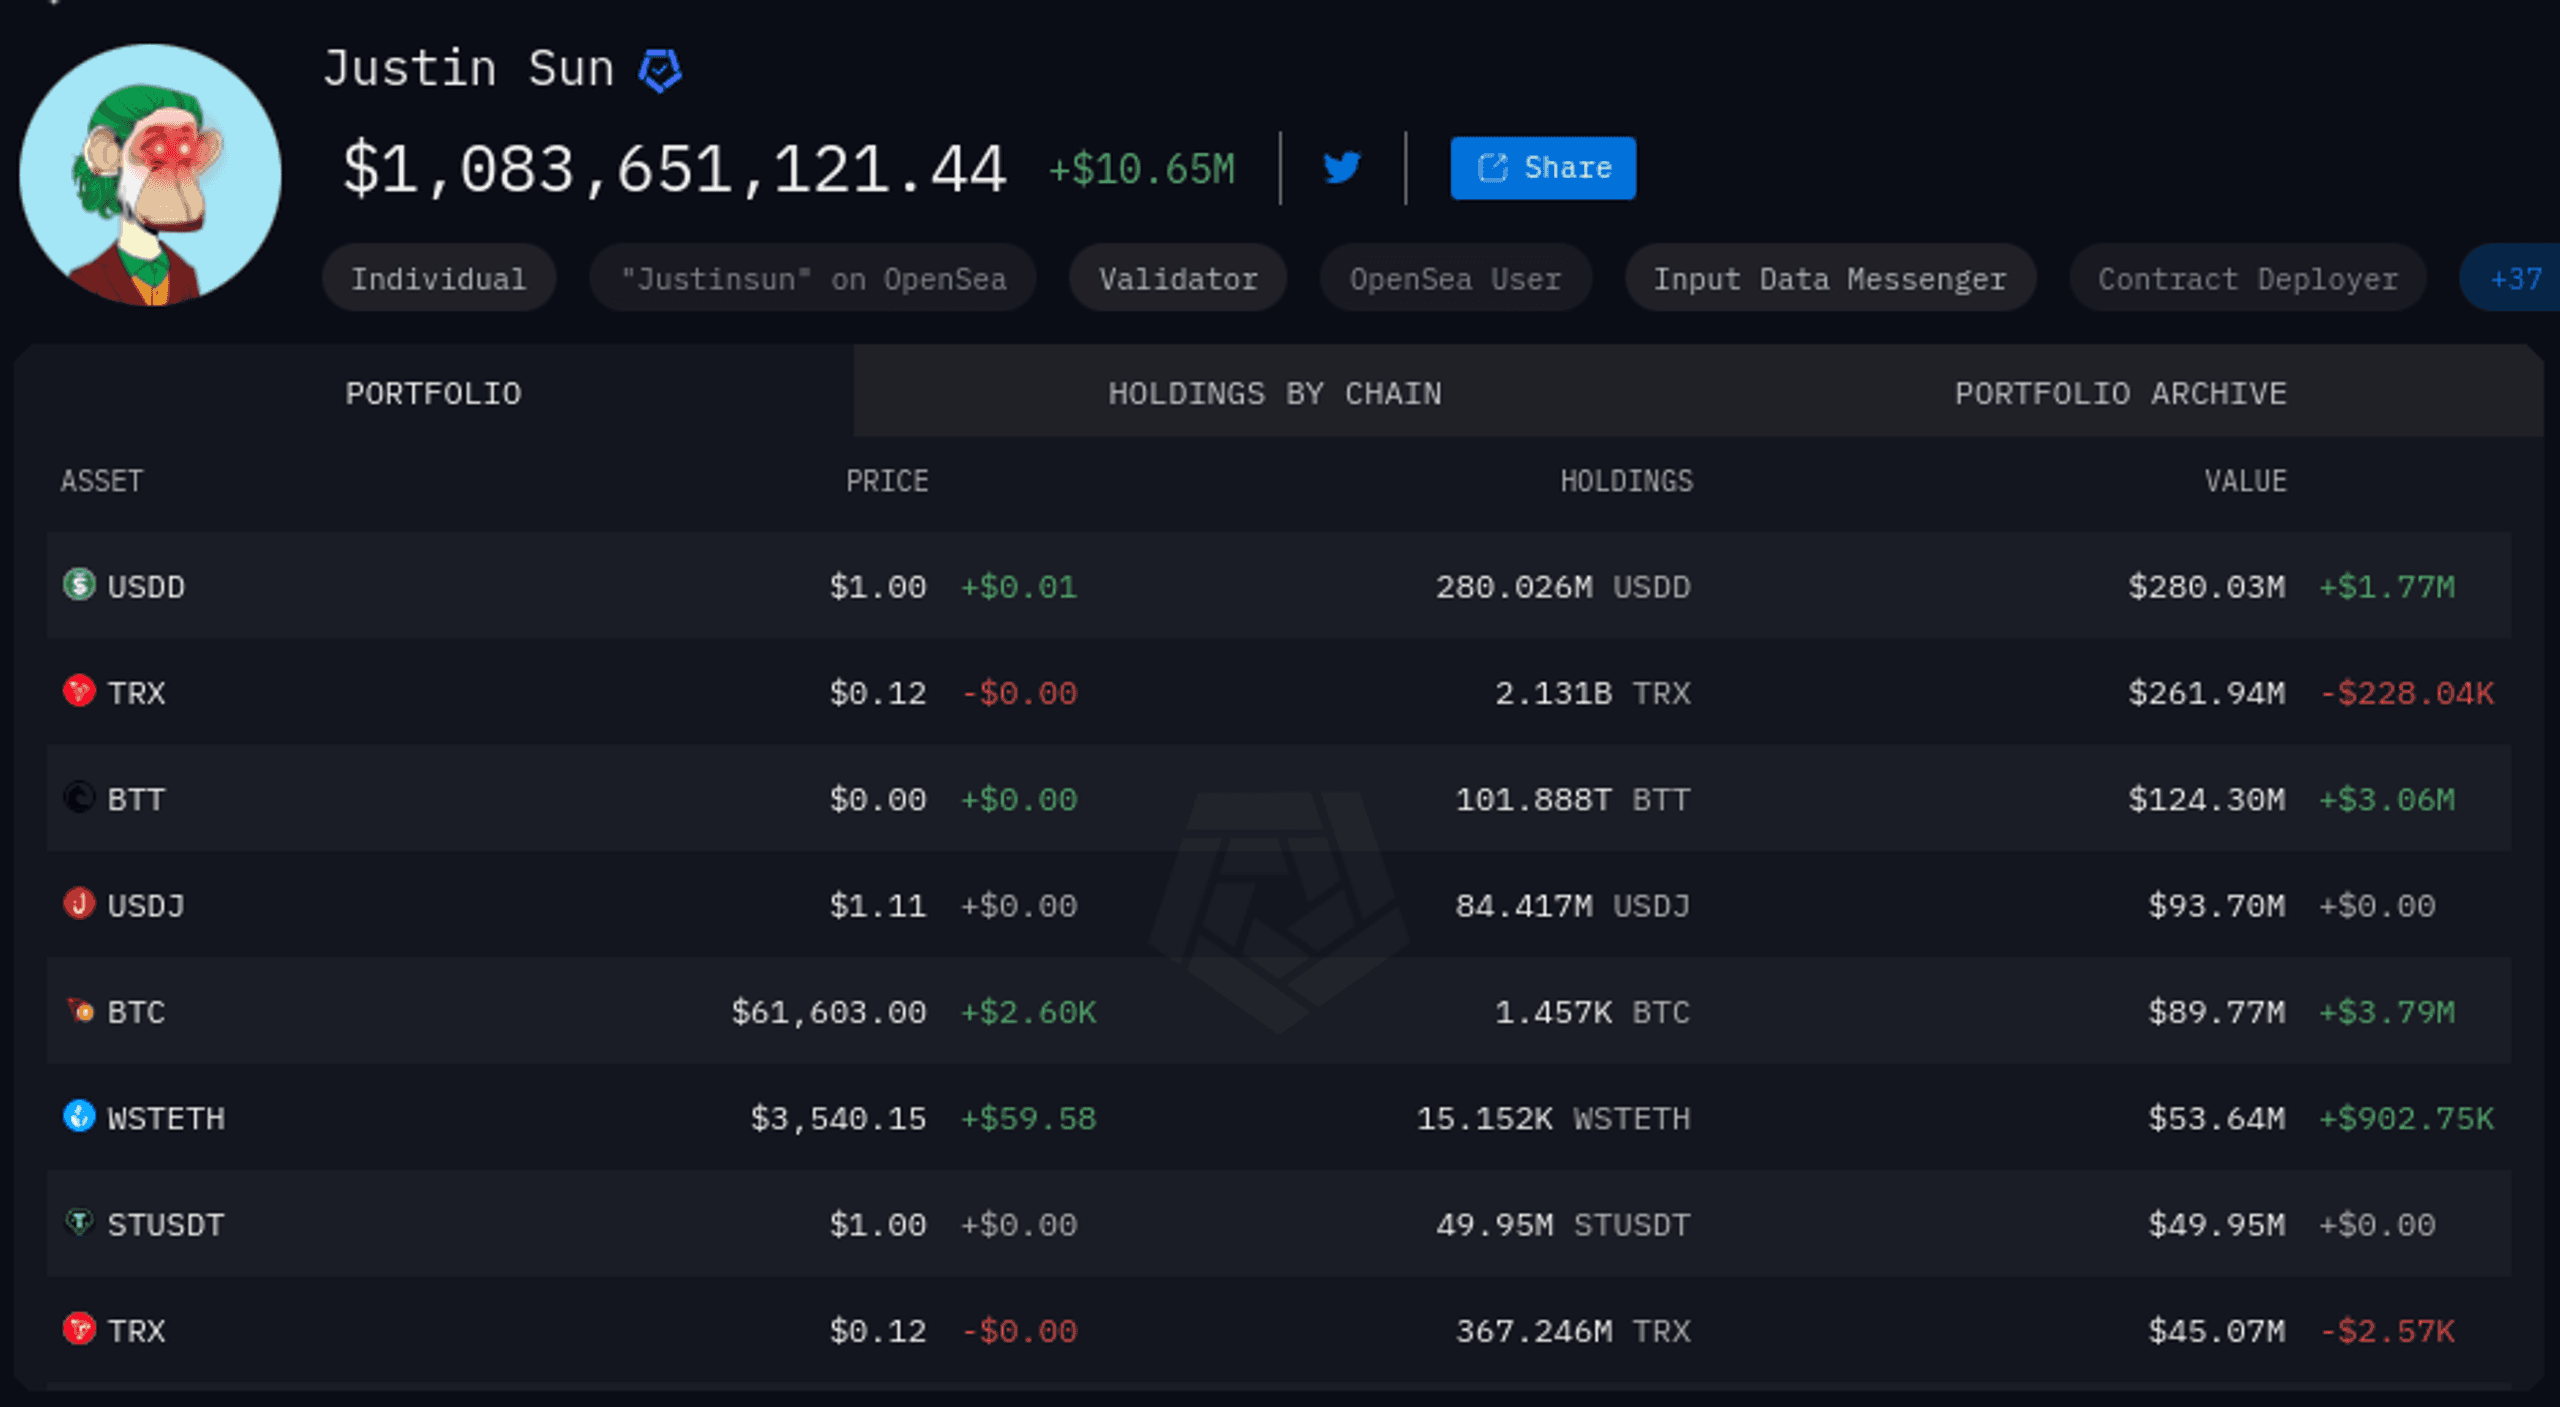Click the +$10.65M portfolio change

pyautogui.click(x=1142, y=169)
